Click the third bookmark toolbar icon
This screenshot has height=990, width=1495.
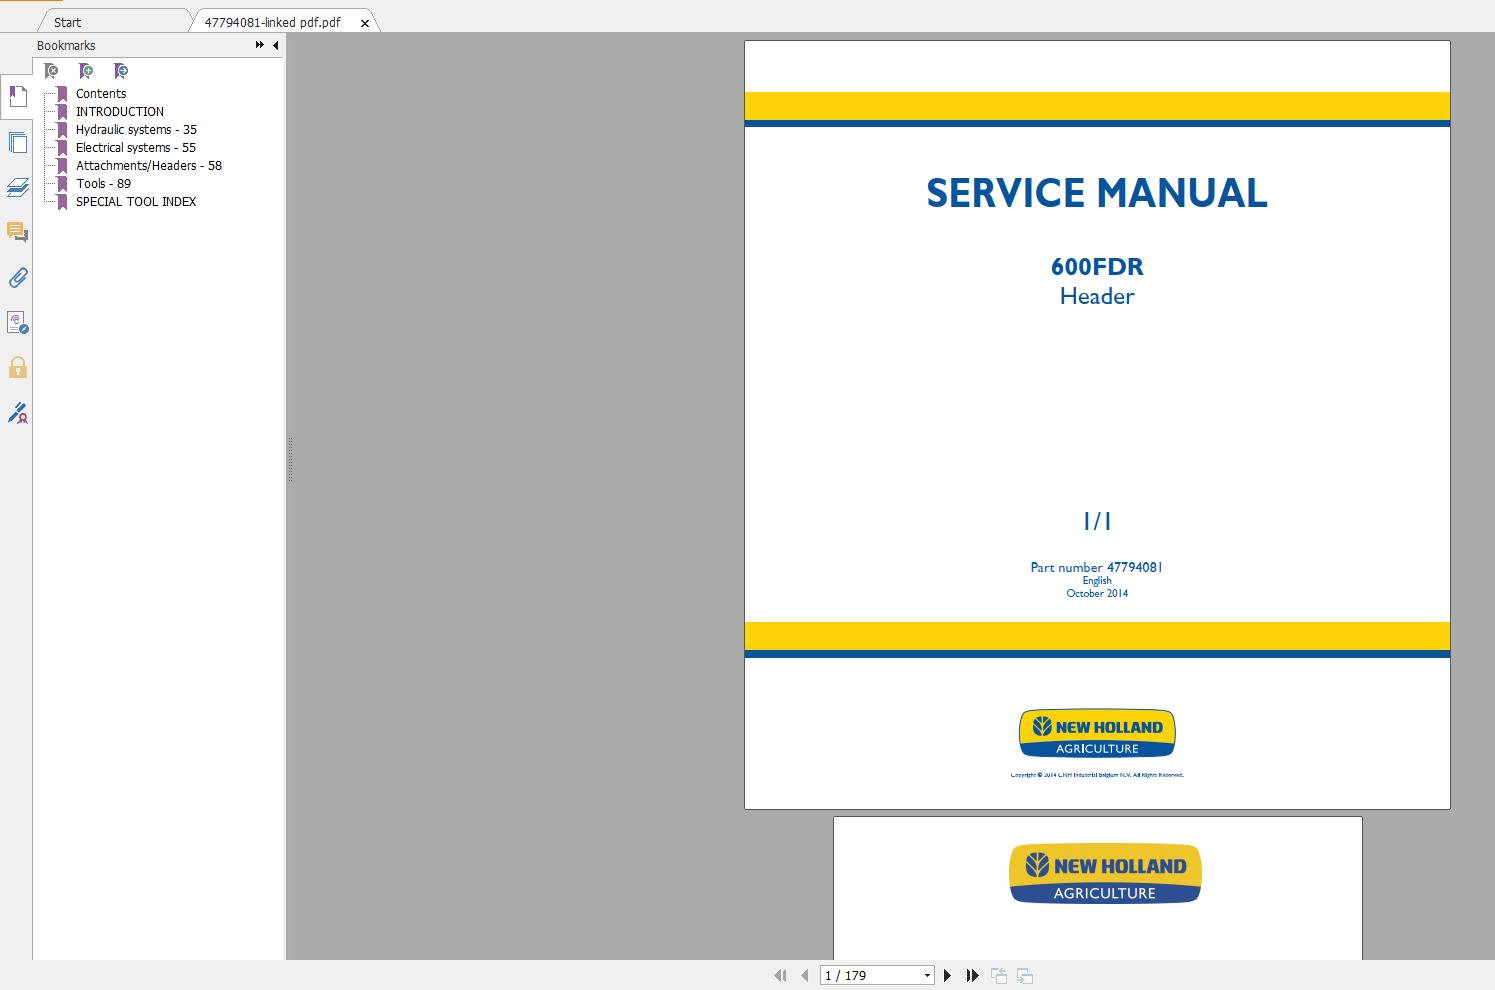[121, 71]
